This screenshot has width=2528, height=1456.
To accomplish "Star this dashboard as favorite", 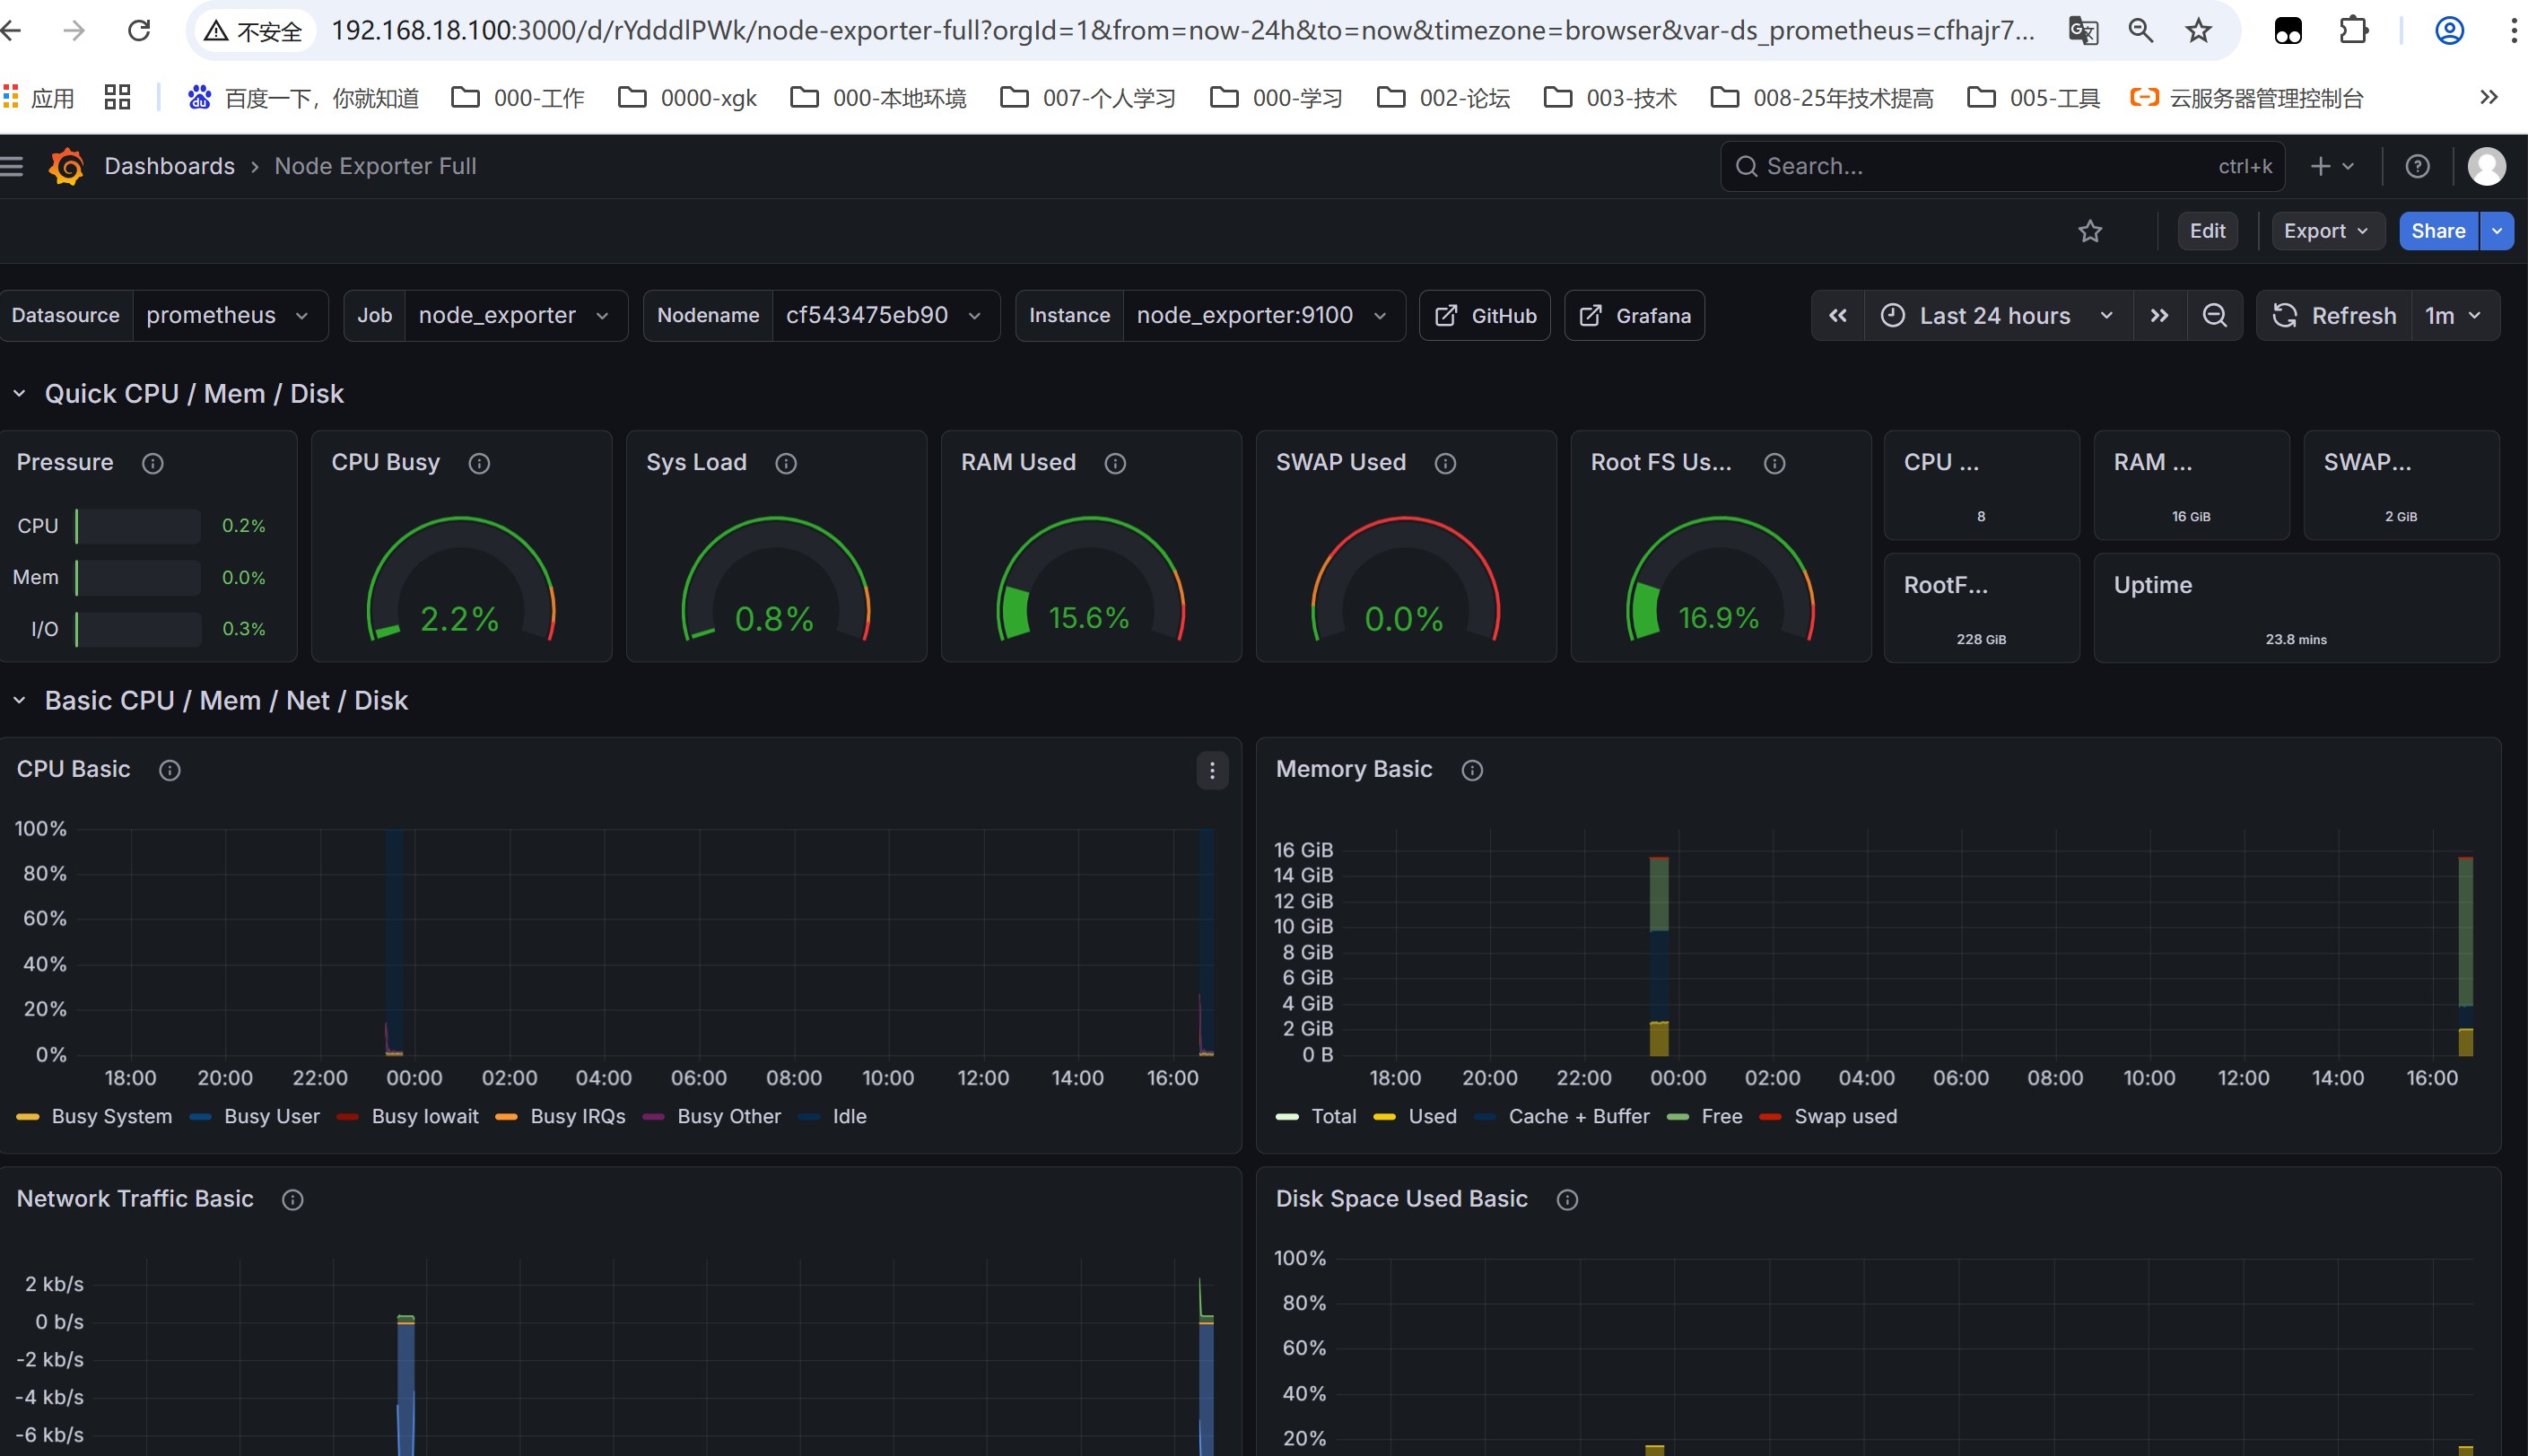I will (x=2090, y=231).
